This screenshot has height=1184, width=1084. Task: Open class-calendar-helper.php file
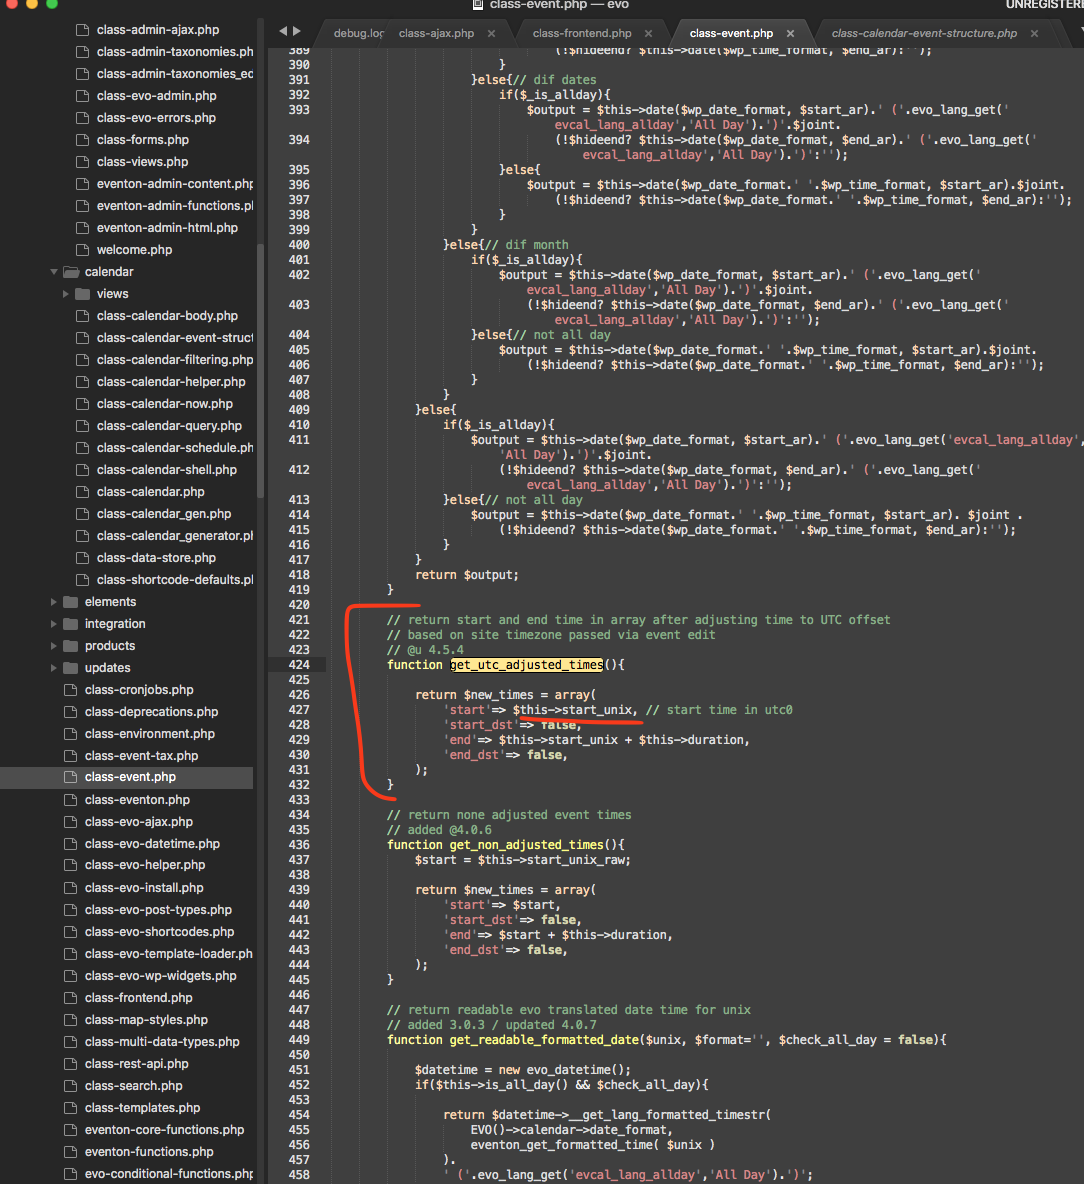(171, 381)
